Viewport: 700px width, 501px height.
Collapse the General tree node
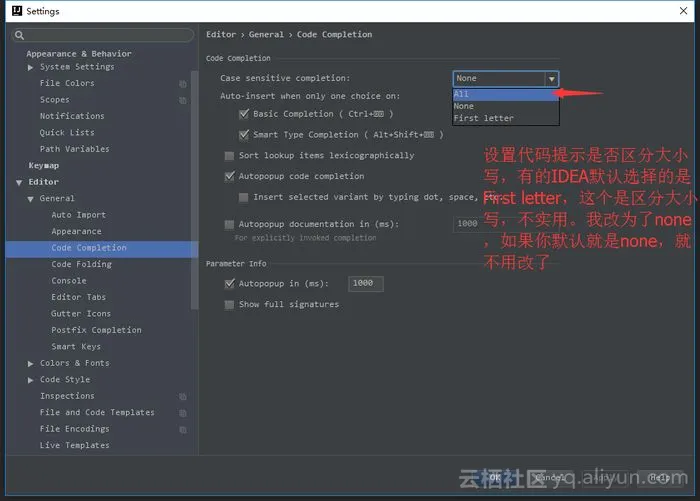pos(30,199)
